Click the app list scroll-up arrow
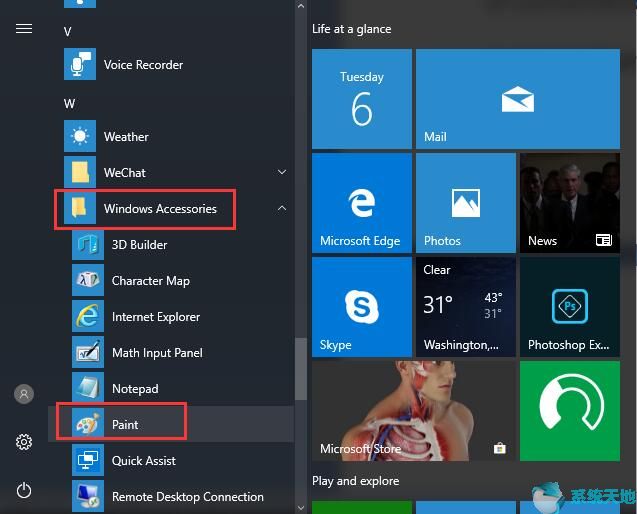Viewport: 637px width, 514px height. pyautogui.click(x=301, y=6)
